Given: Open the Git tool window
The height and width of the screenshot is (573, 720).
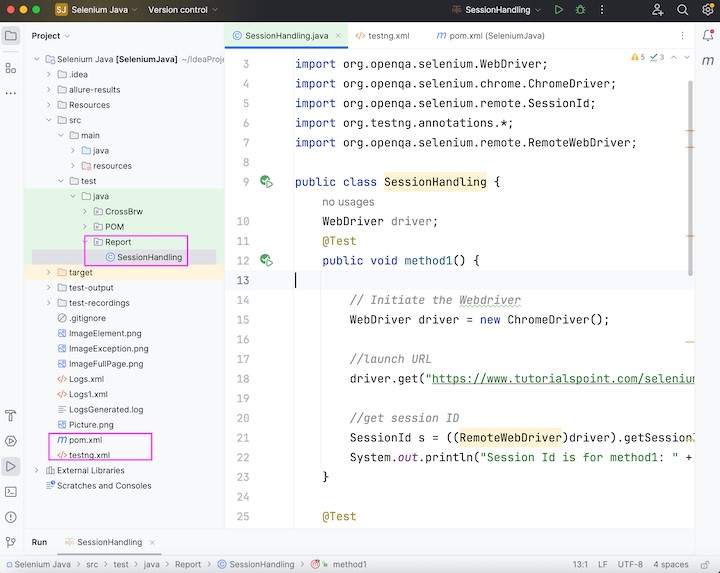Looking at the screenshot, I should click(11, 543).
